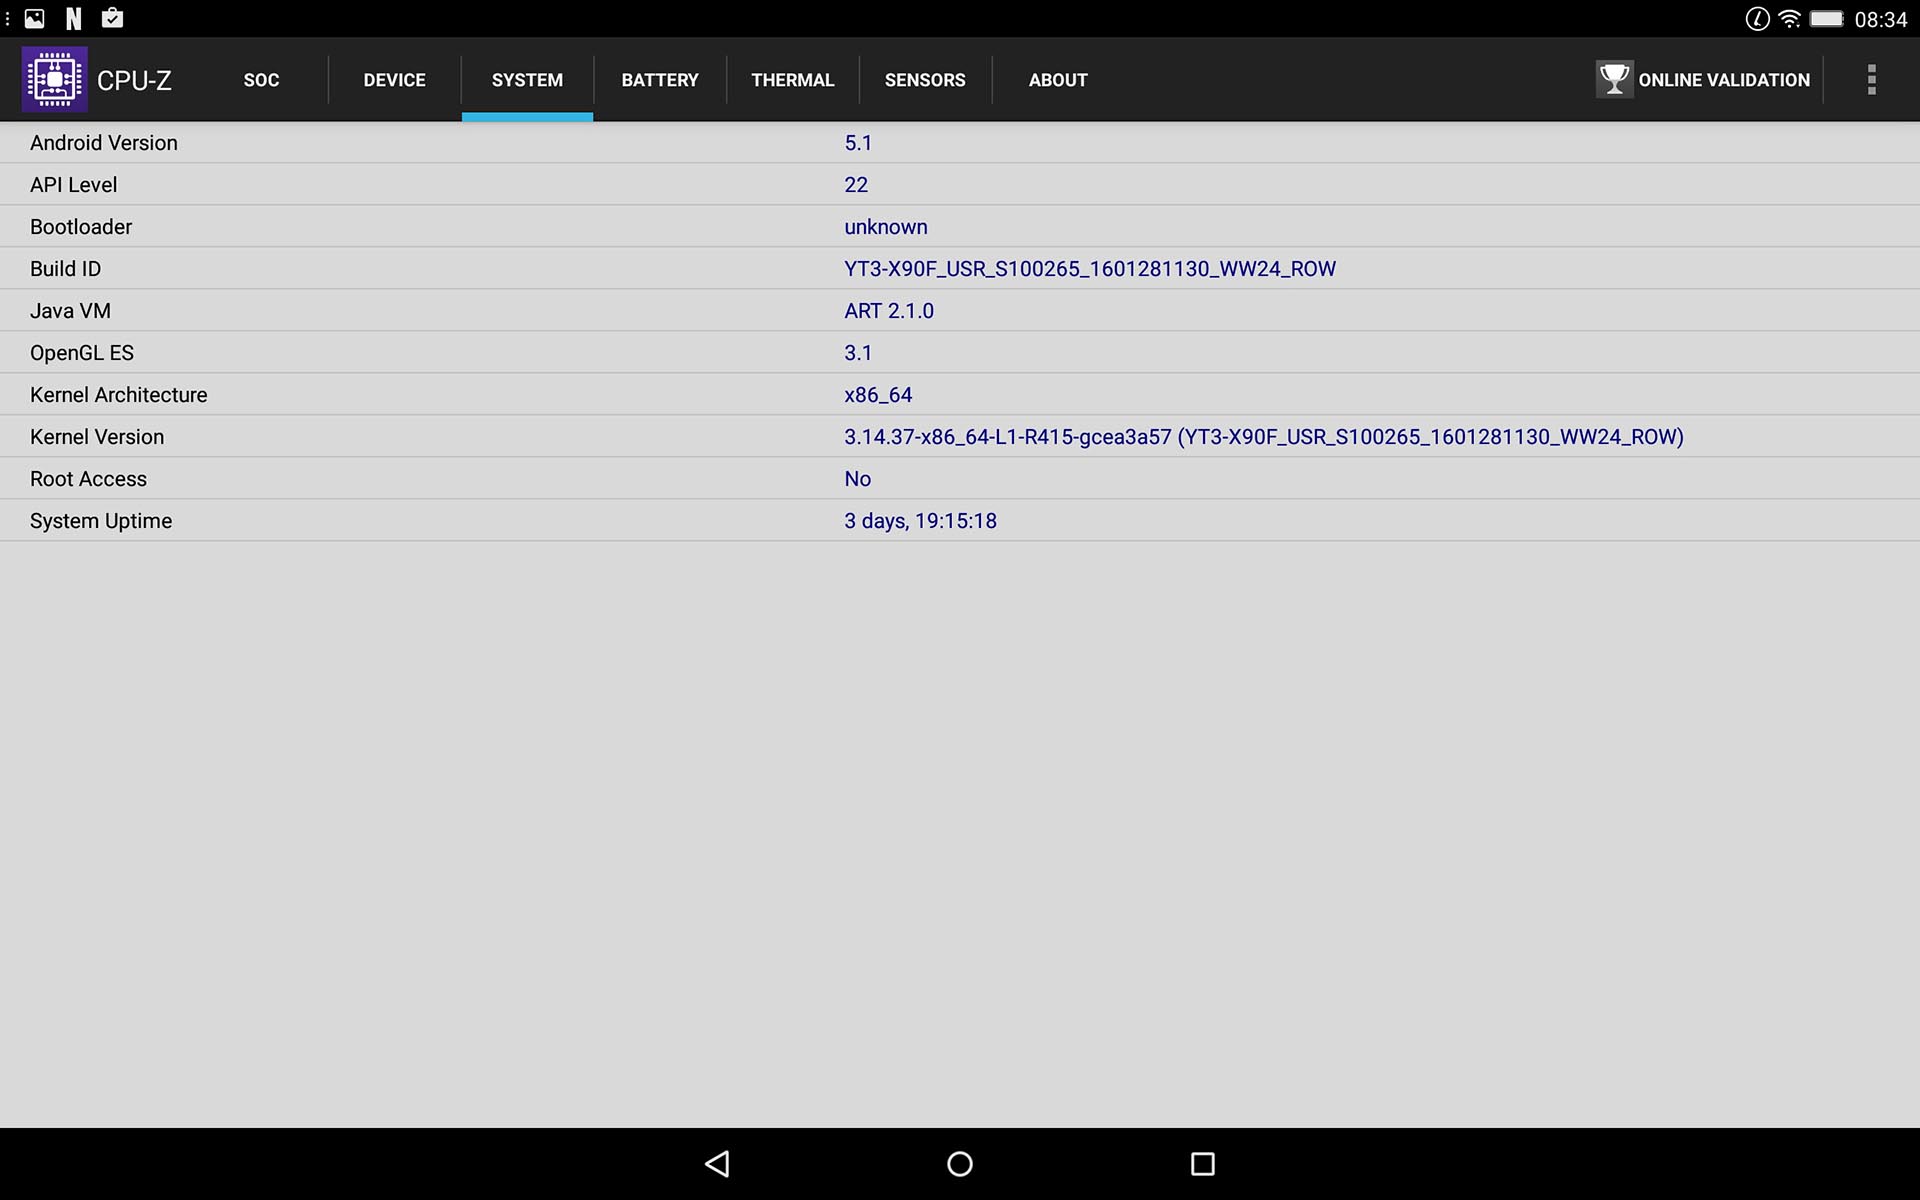Tap the N notification icon in status bar
The width and height of the screenshot is (1920, 1200).
[73, 18]
